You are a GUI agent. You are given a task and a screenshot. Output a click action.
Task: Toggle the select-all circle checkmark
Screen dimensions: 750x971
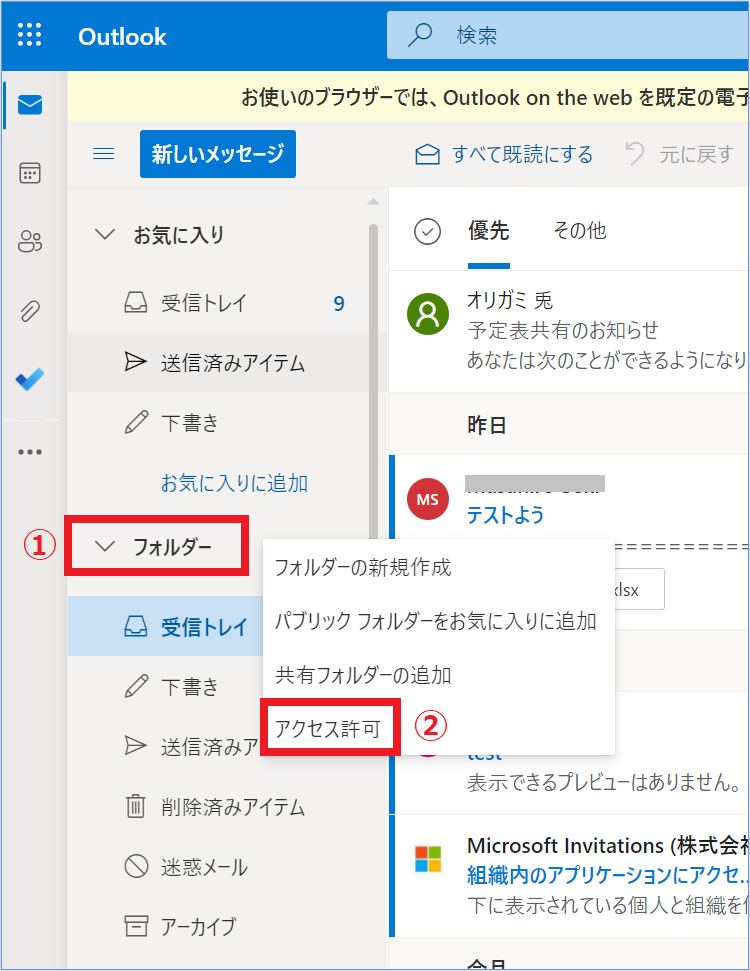pos(427,232)
